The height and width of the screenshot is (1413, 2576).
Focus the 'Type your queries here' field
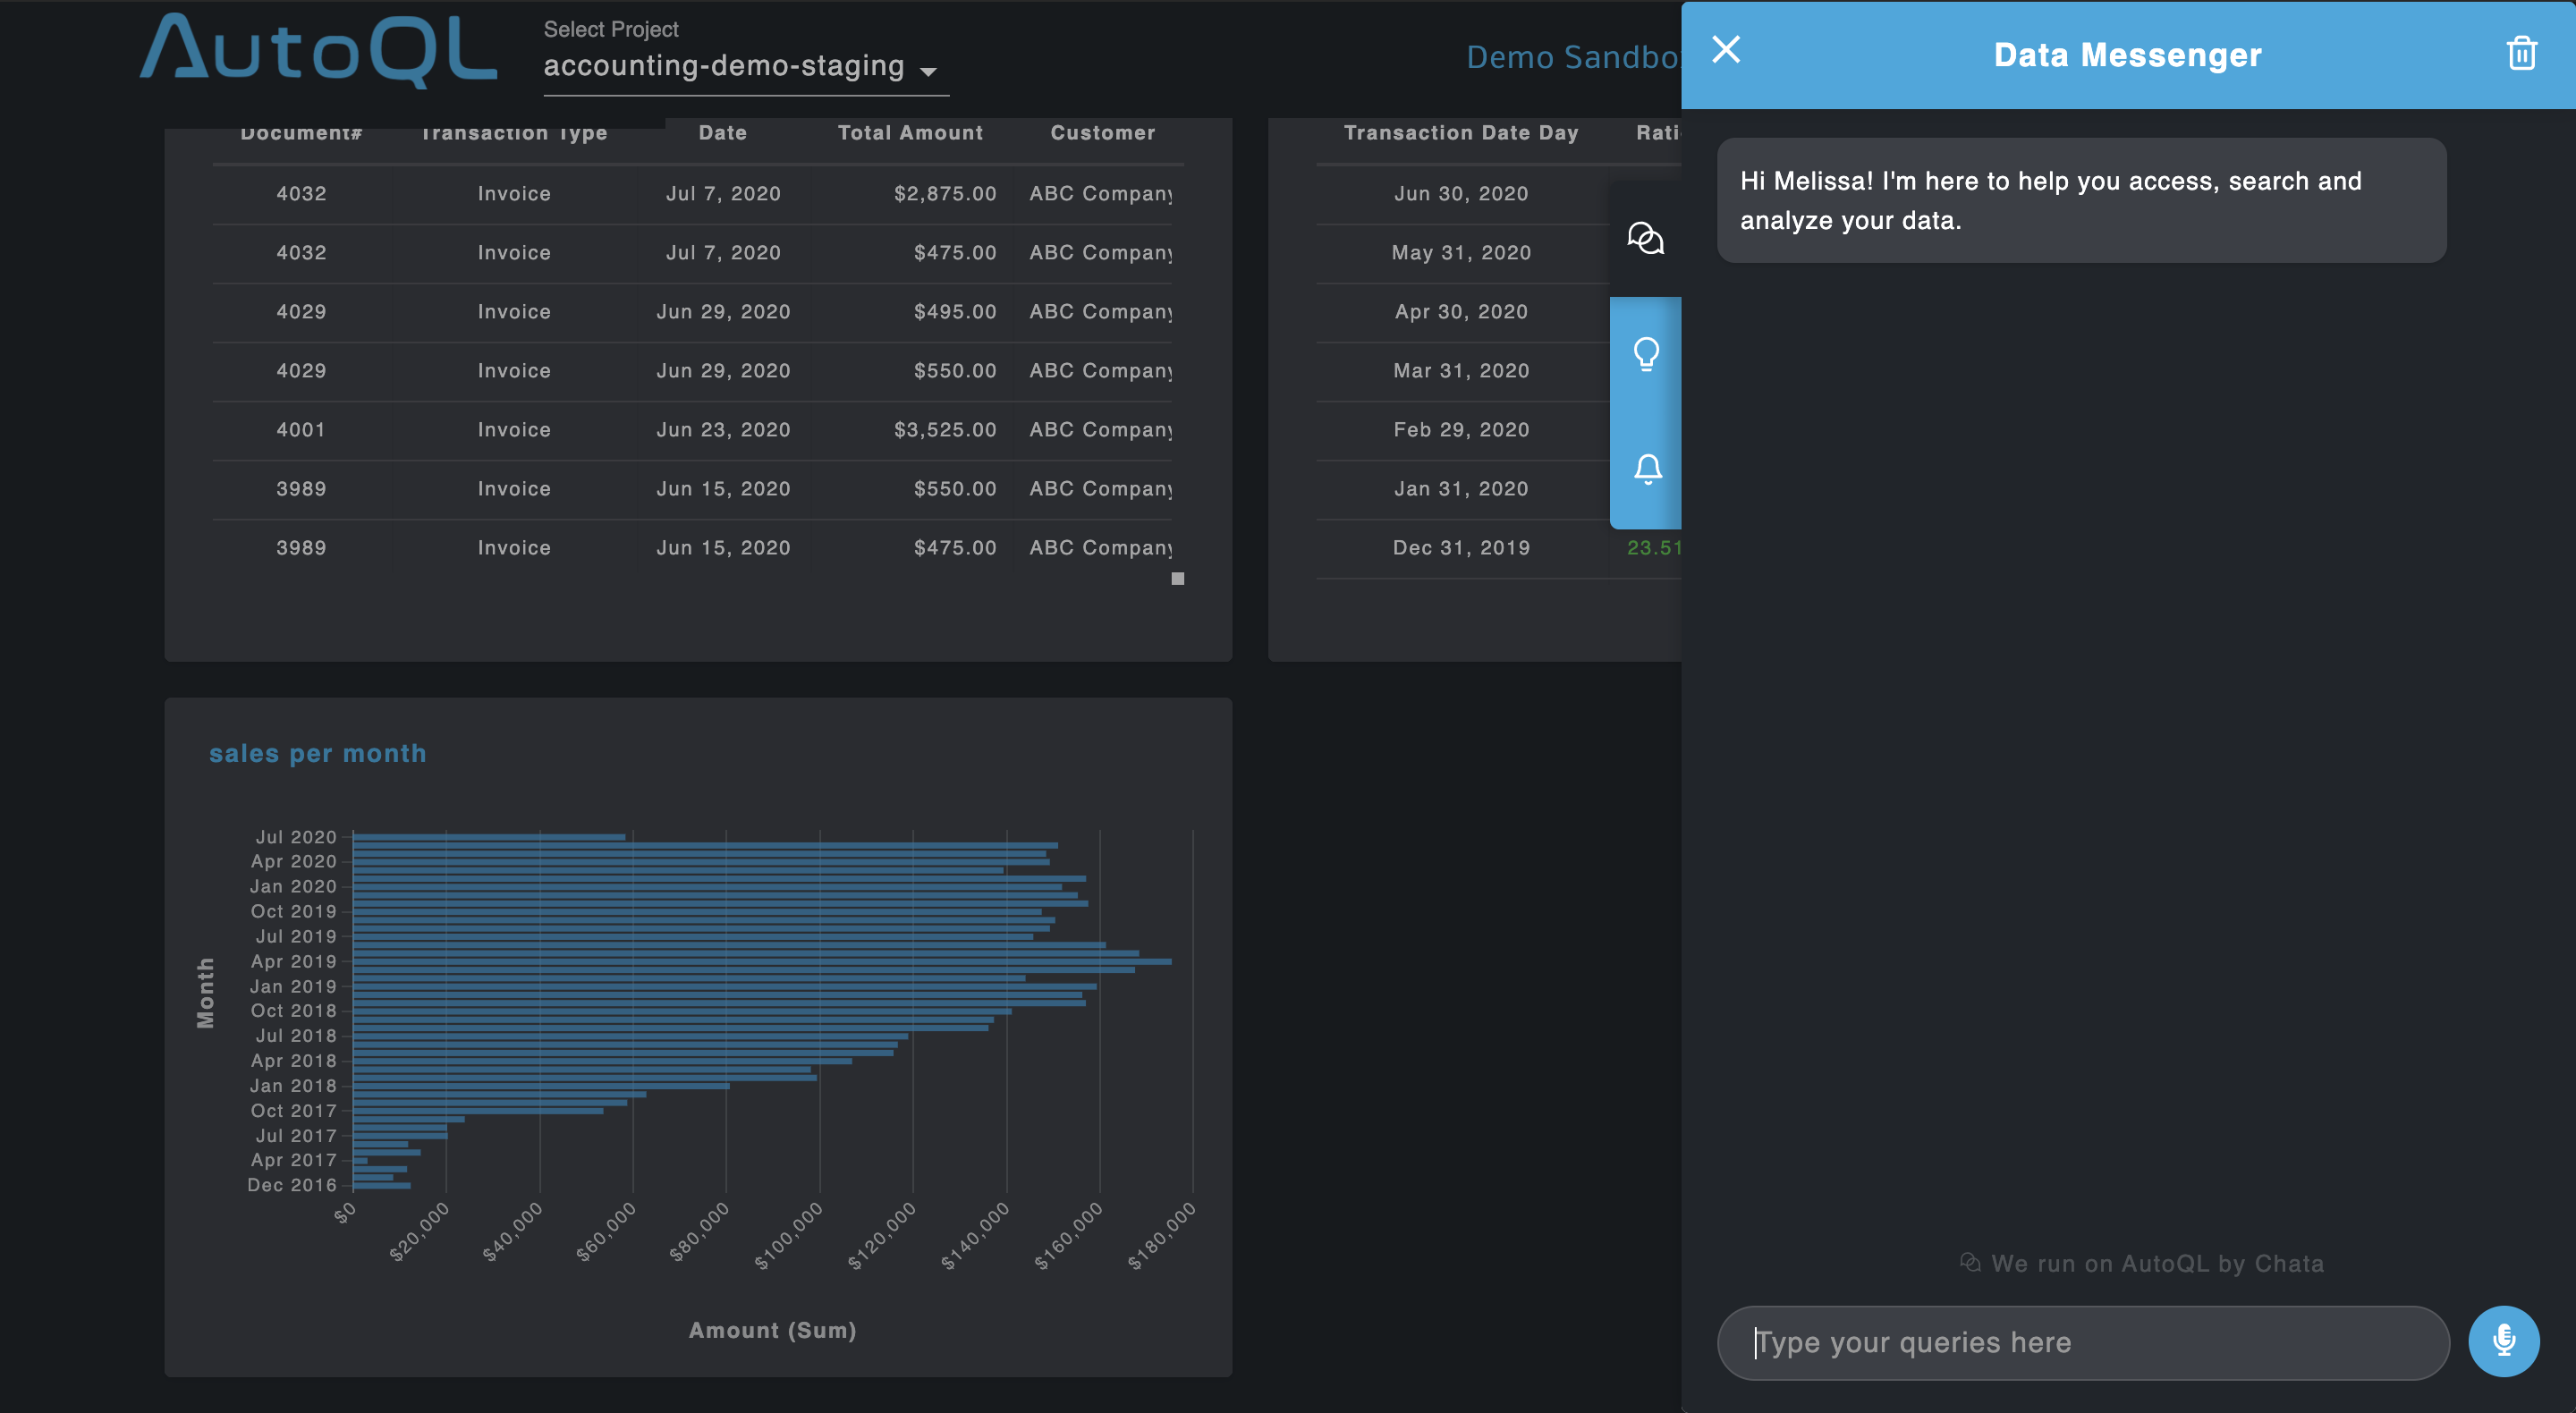tap(2083, 1342)
